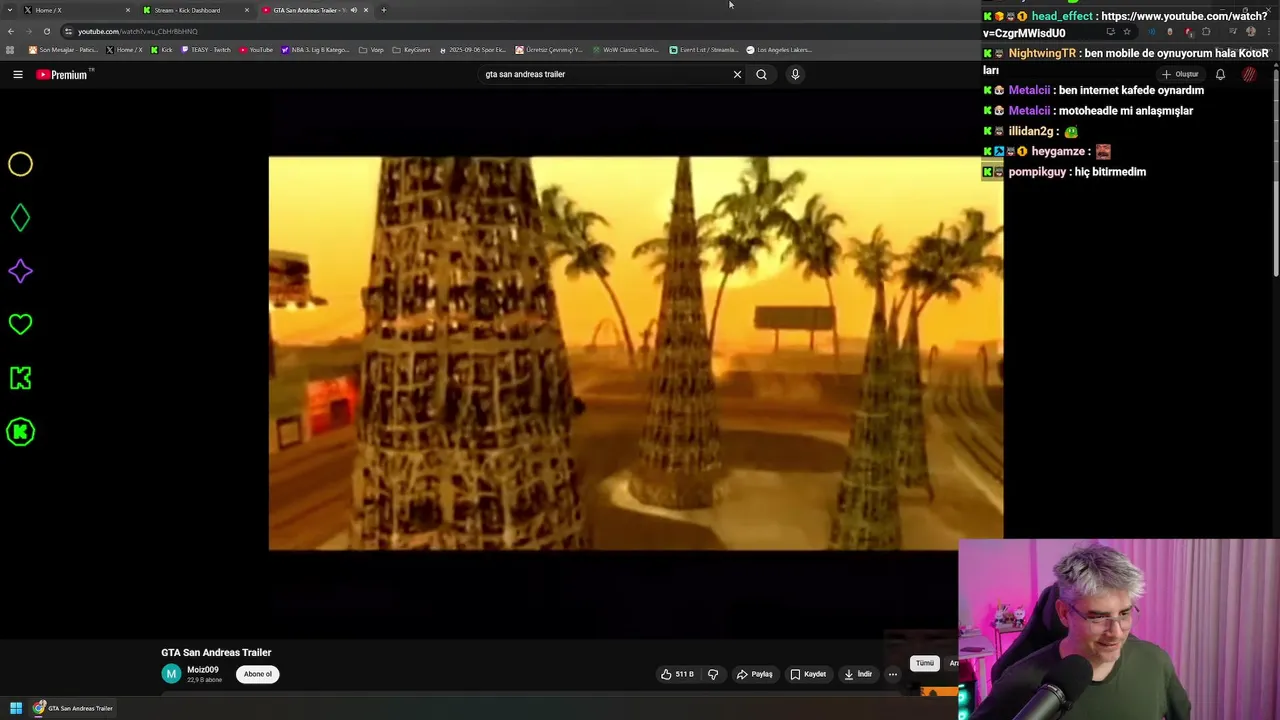Clear the search box with X
Image resolution: width=1280 pixels, height=720 pixels.
pos(737,74)
